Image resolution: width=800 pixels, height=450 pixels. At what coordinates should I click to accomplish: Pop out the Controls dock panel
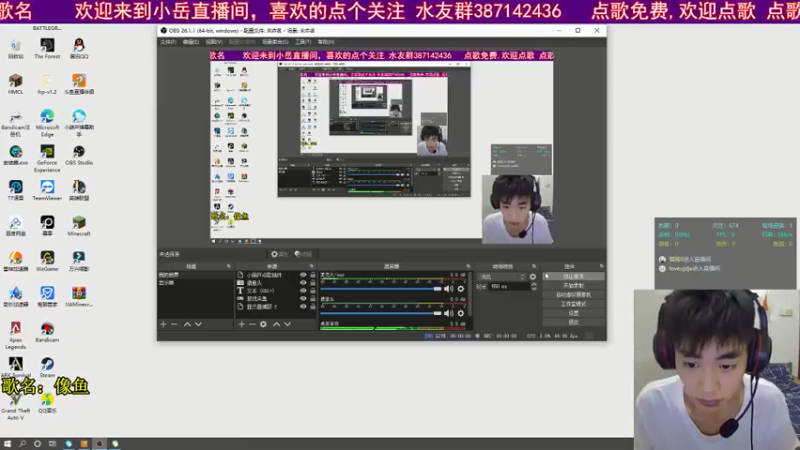coord(602,266)
